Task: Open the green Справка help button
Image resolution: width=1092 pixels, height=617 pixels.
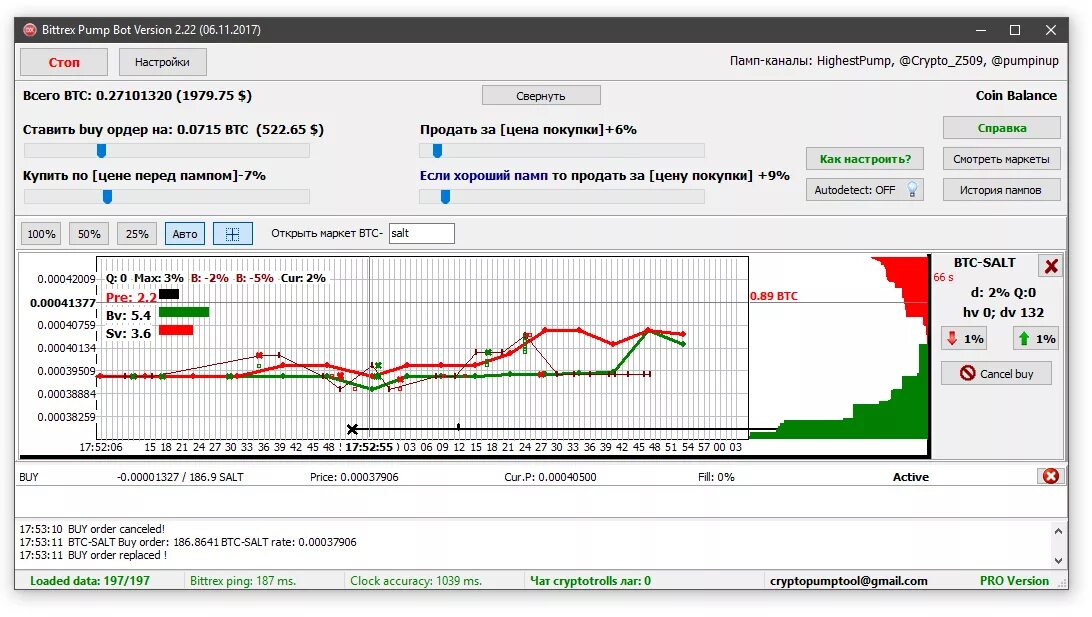Action: point(1001,127)
